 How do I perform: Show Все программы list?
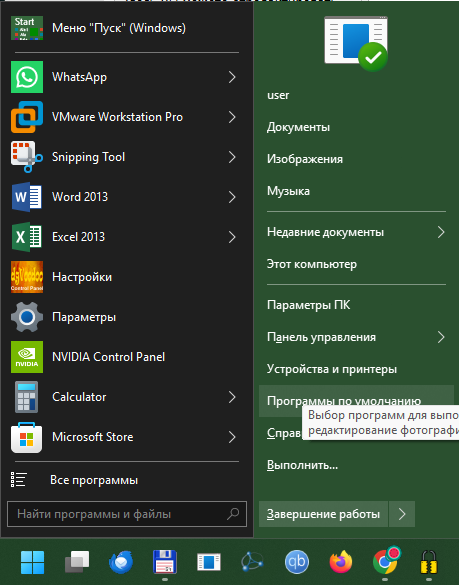tap(94, 480)
